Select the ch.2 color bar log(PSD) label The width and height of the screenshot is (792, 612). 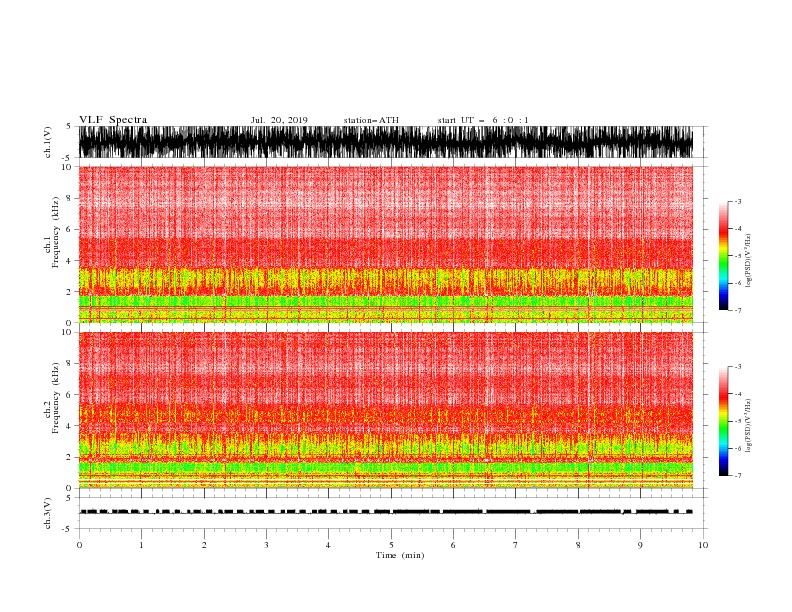749,426
